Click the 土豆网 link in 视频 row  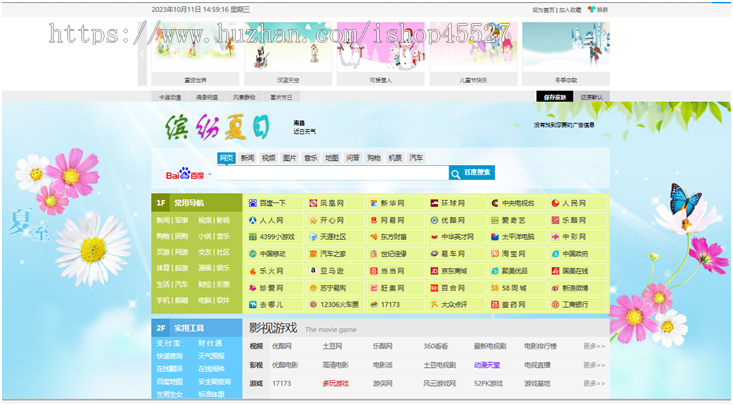[x=332, y=346]
